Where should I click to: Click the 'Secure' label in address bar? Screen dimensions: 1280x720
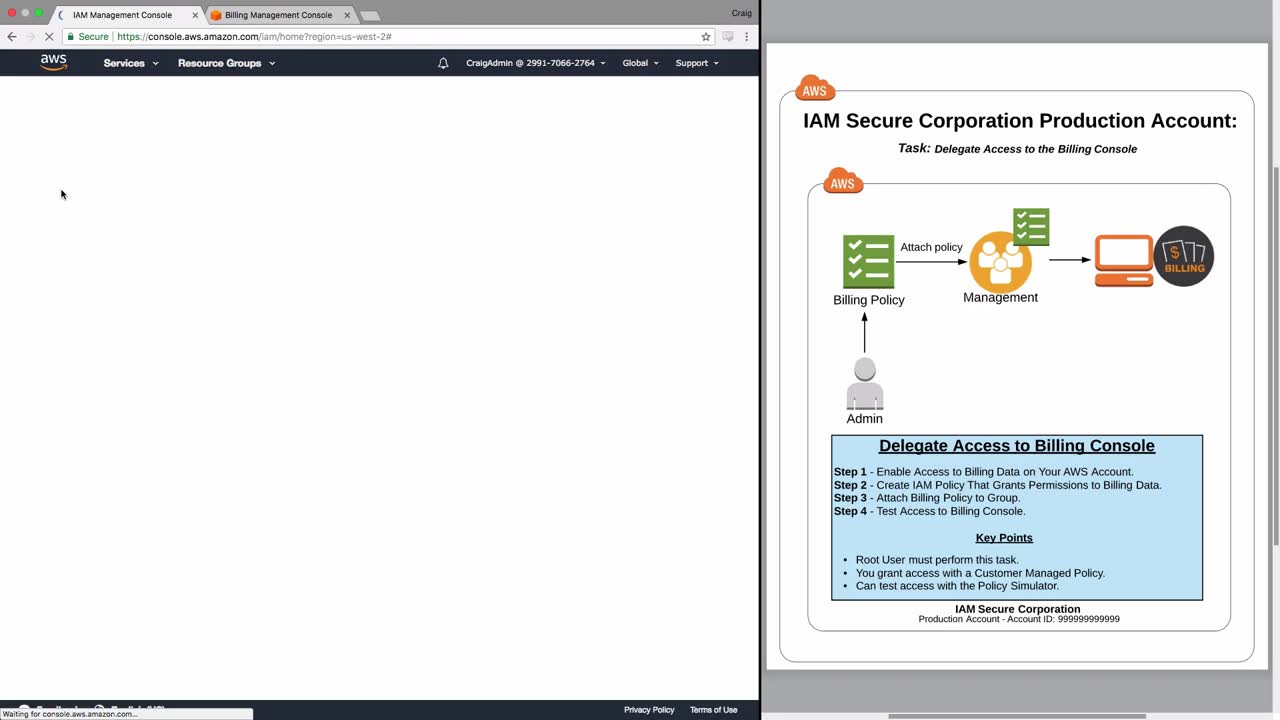tap(93, 37)
